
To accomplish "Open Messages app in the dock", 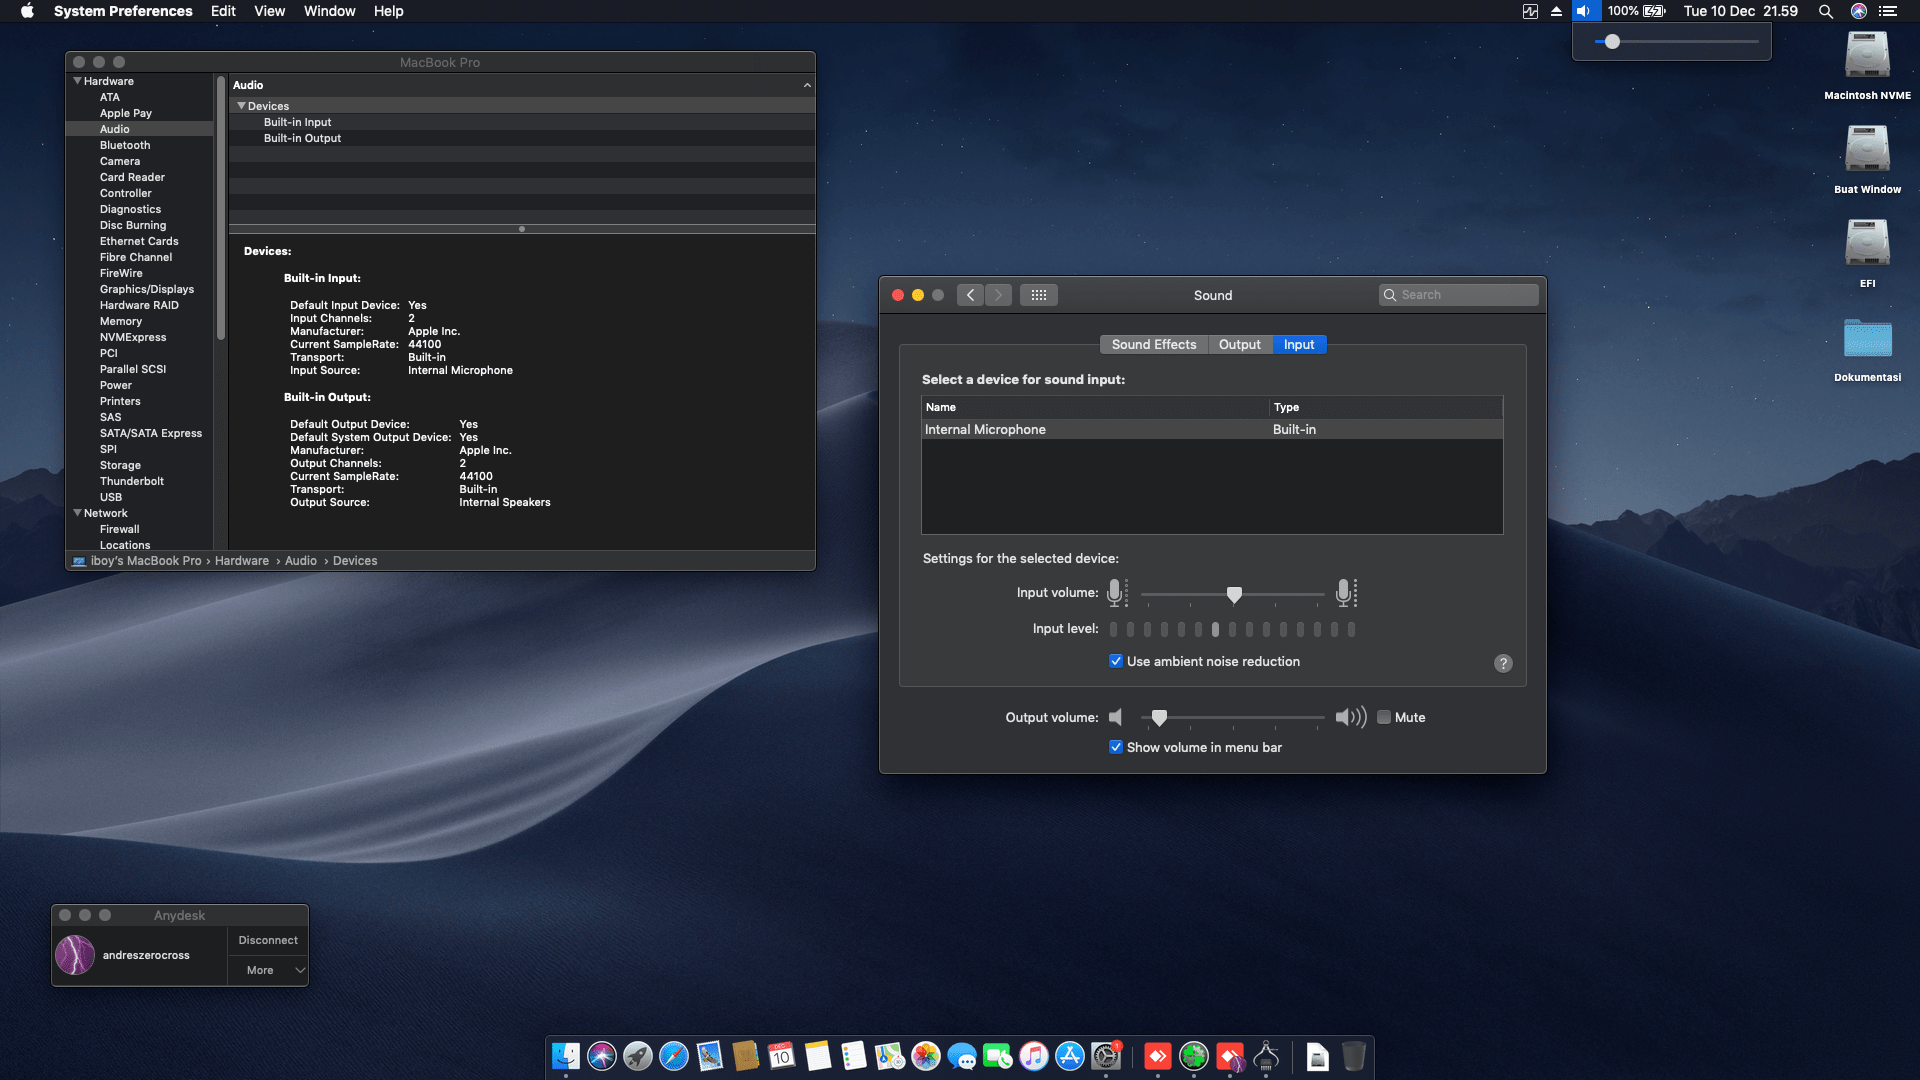I will click(x=962, y=1056).
